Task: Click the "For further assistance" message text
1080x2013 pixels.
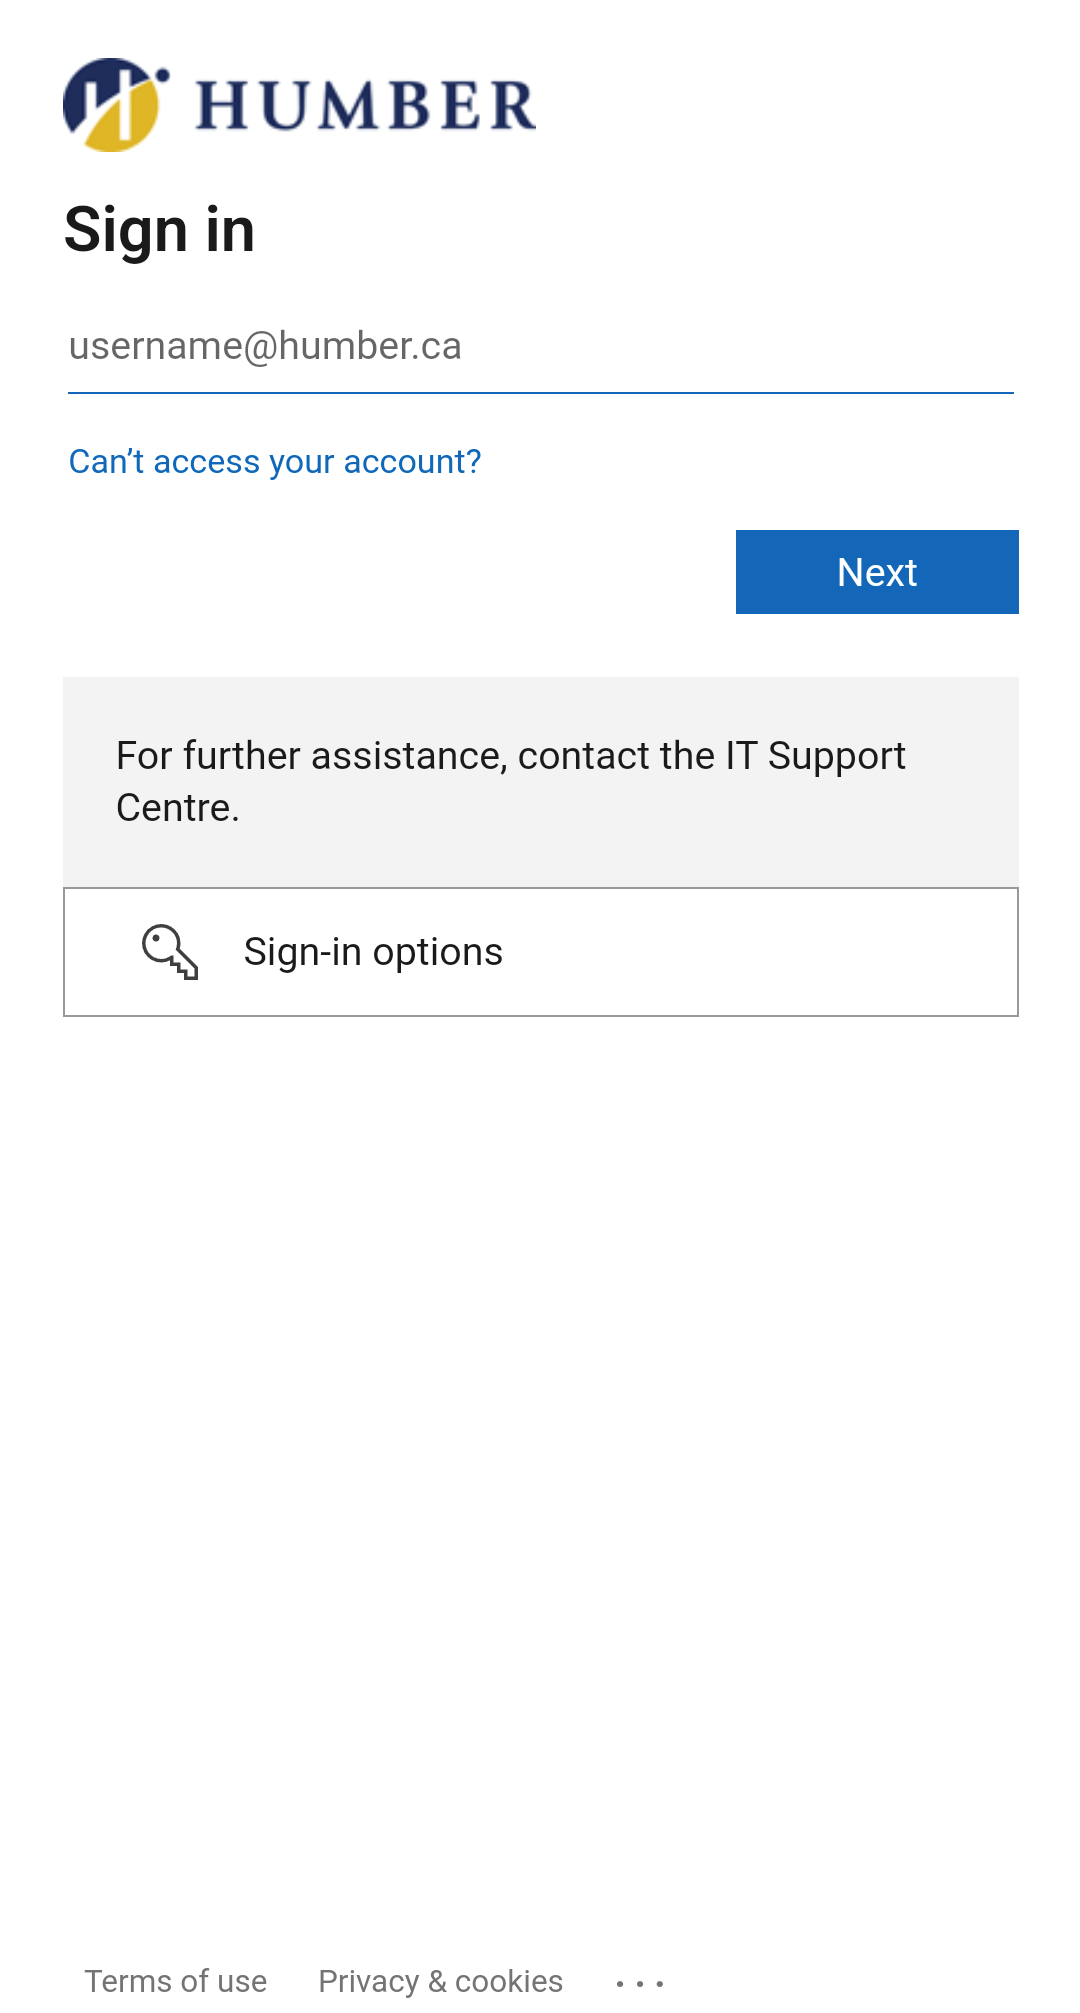Action: click(510, 781)
